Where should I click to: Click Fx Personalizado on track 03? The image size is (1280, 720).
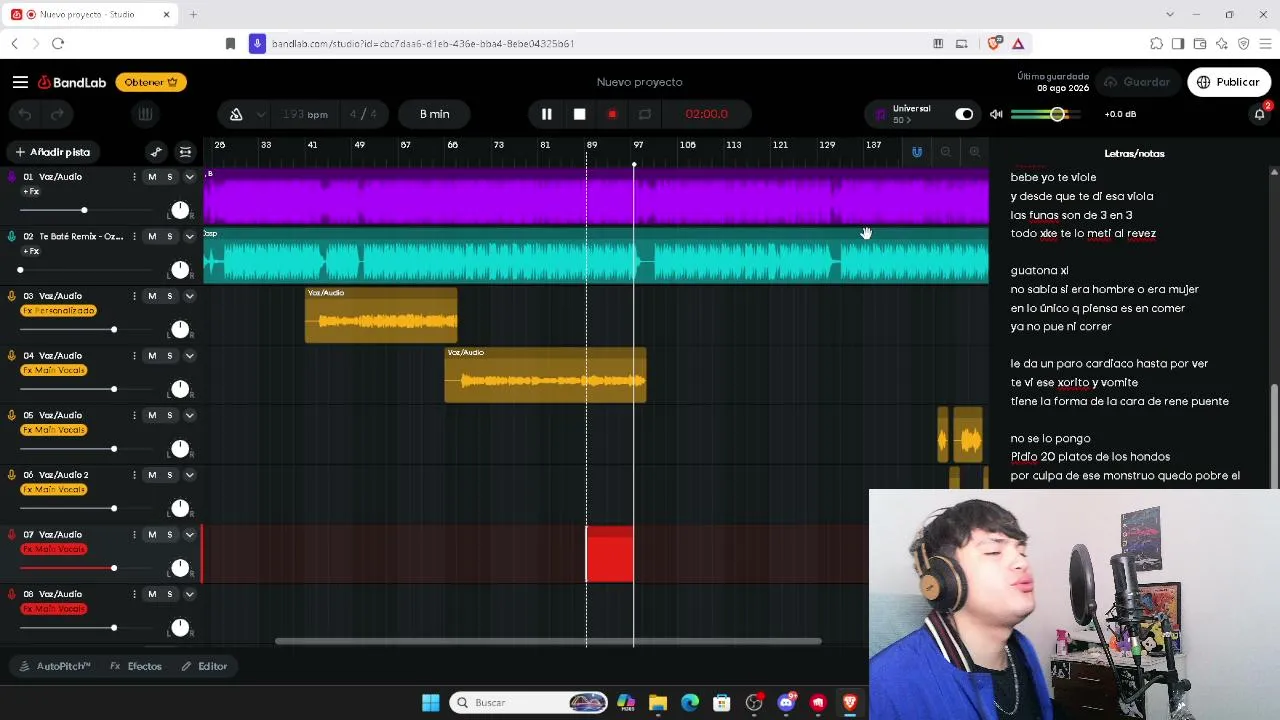click(58, 311)
